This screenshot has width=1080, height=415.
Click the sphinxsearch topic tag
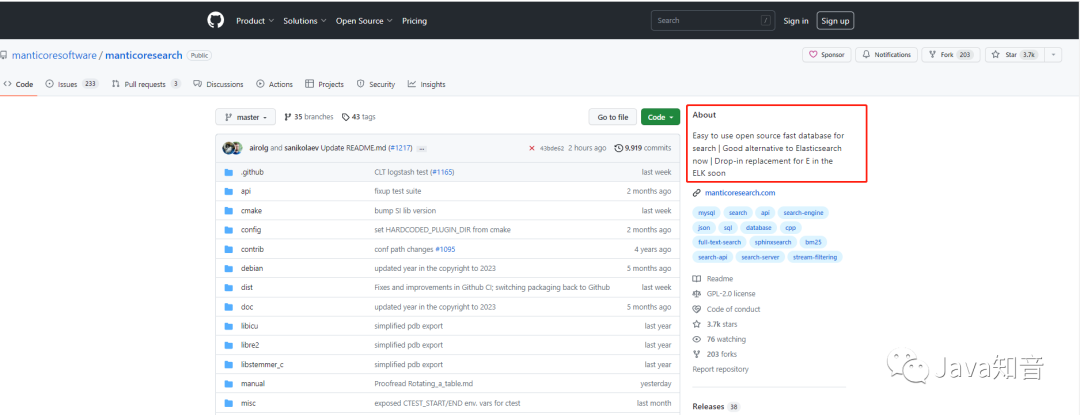773,242
